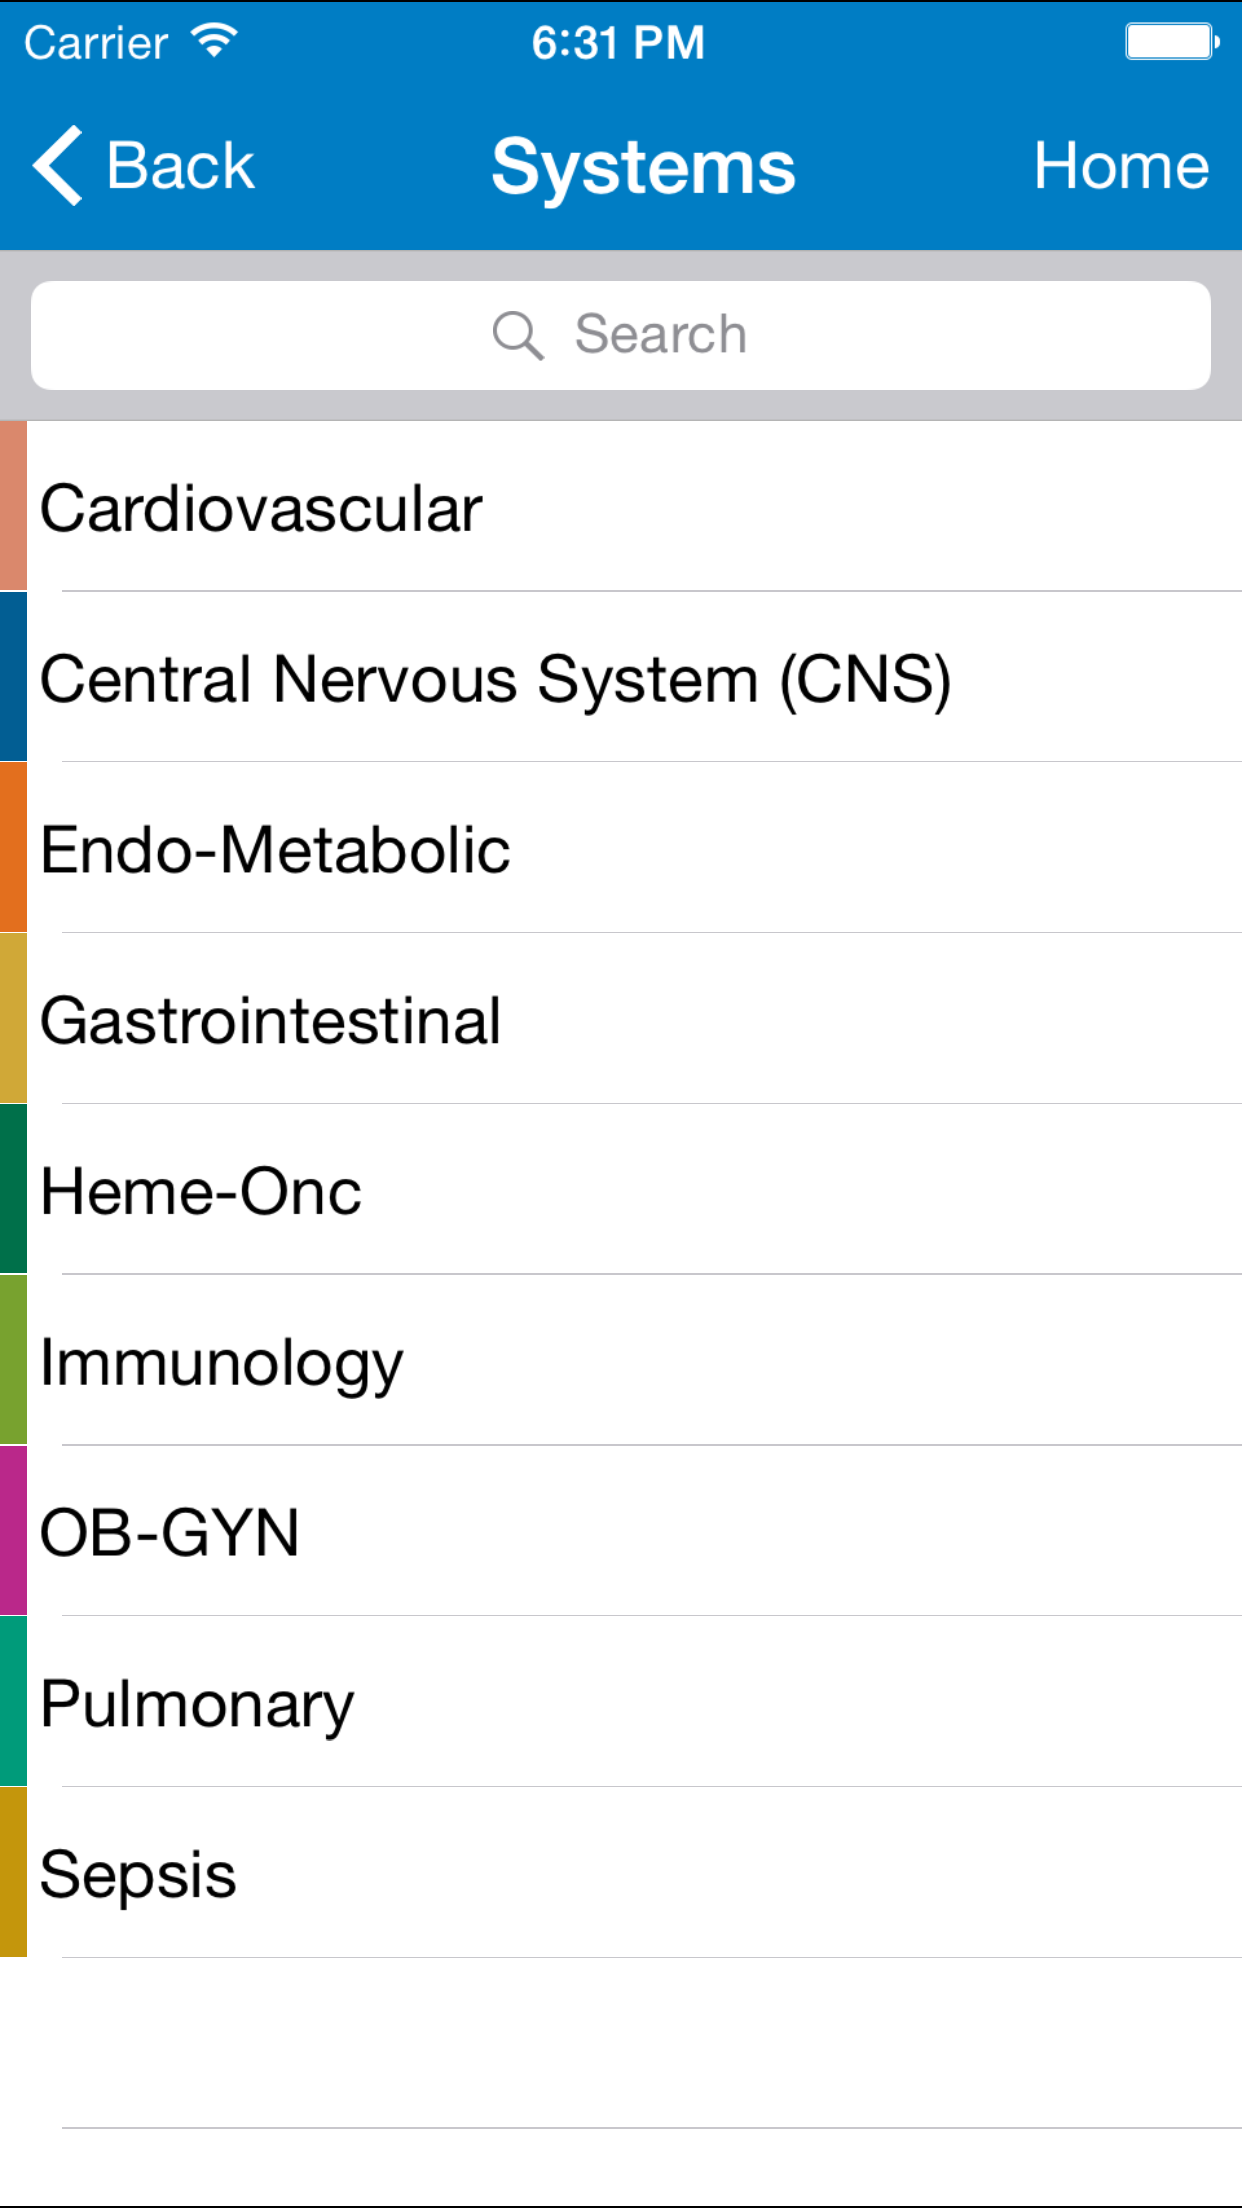Tap the Systems title in navigation bar
Viewport: 1242px width, 2208px height.
pos(643,167)
